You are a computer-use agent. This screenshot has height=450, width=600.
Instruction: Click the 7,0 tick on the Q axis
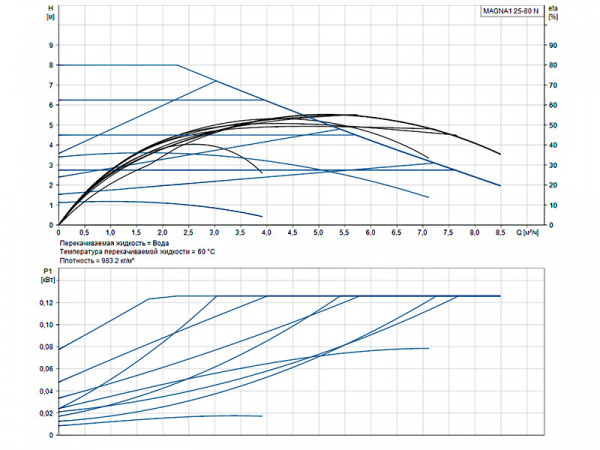[x=422, y=233]
